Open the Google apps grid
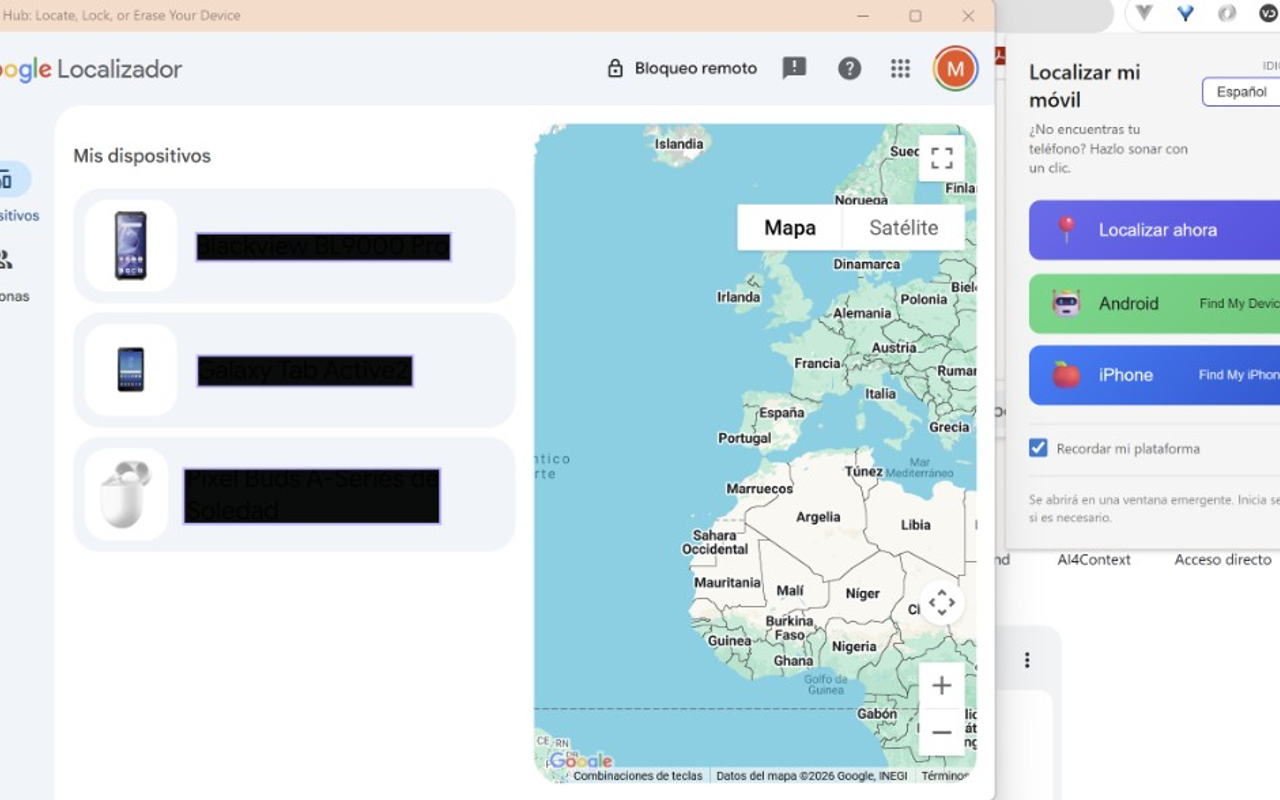This screenshot has width=1280, height=800. pos(900,68)
